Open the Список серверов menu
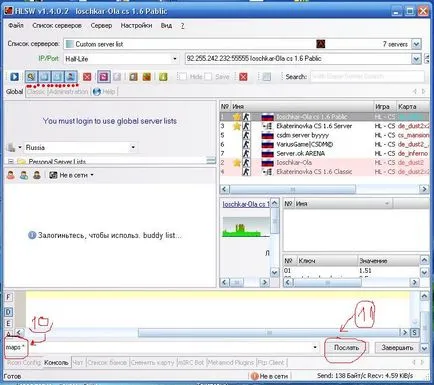 57,26
